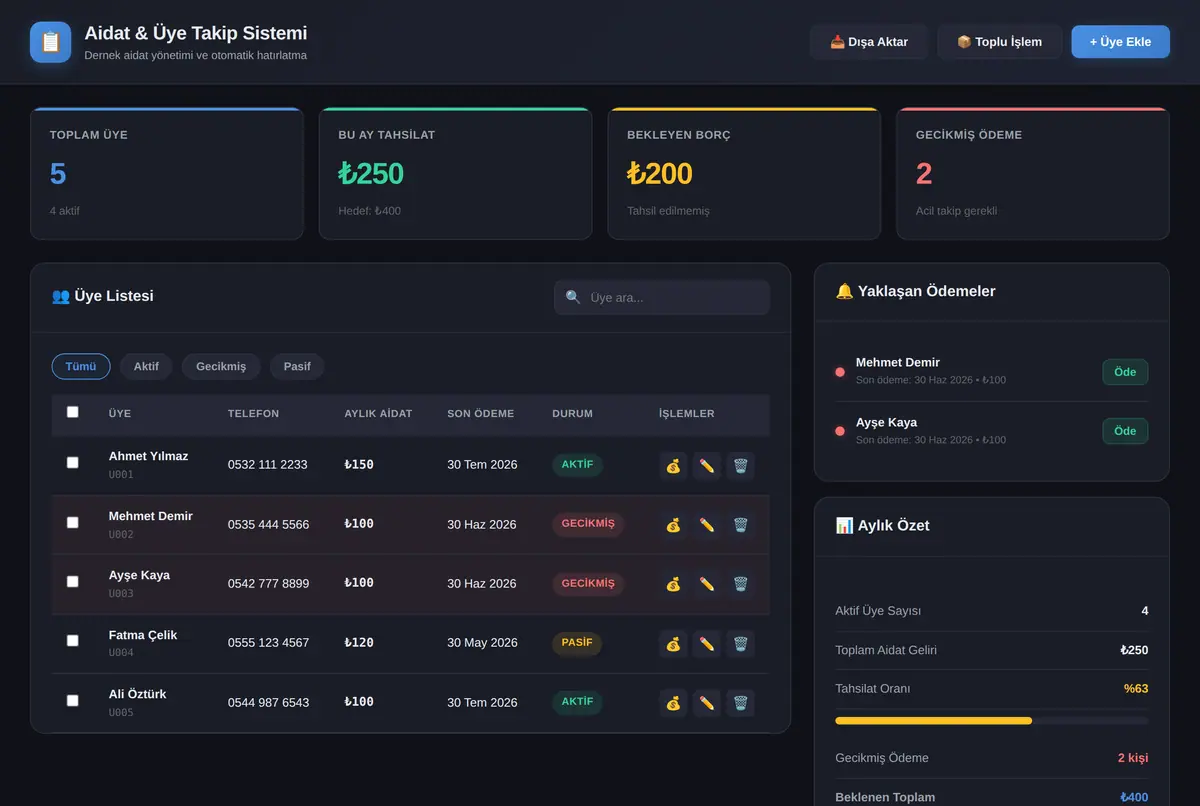This screenshot has height=806, width=1200.
Task: Select the Bu Ay Tahsilat card
Action: tap(455, 174)
